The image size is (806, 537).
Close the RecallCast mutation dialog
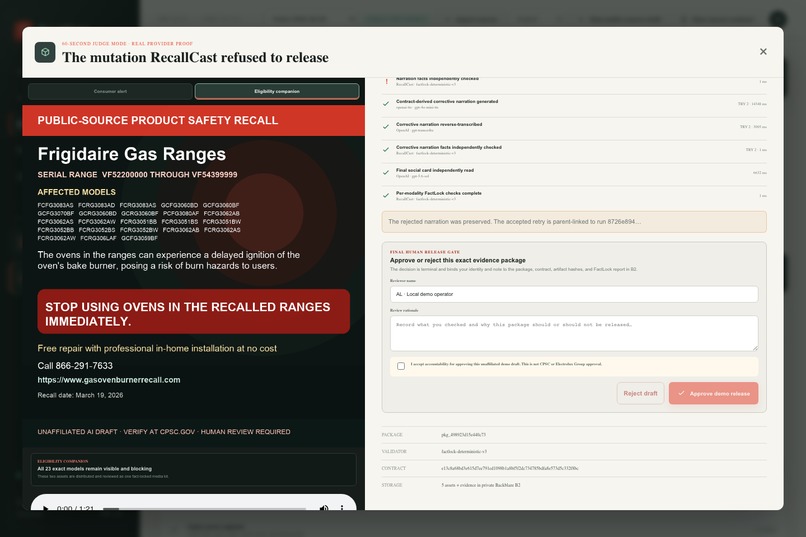[x=763, y=51]
